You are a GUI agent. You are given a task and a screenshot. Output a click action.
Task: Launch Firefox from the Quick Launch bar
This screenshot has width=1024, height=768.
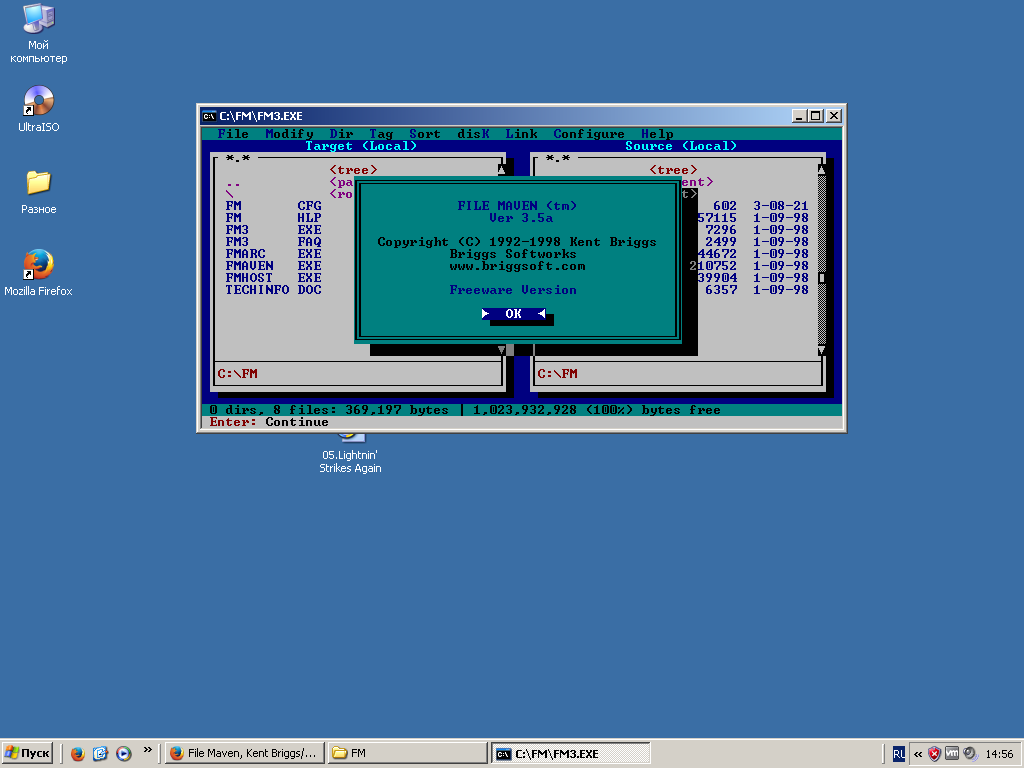point(78,754)
